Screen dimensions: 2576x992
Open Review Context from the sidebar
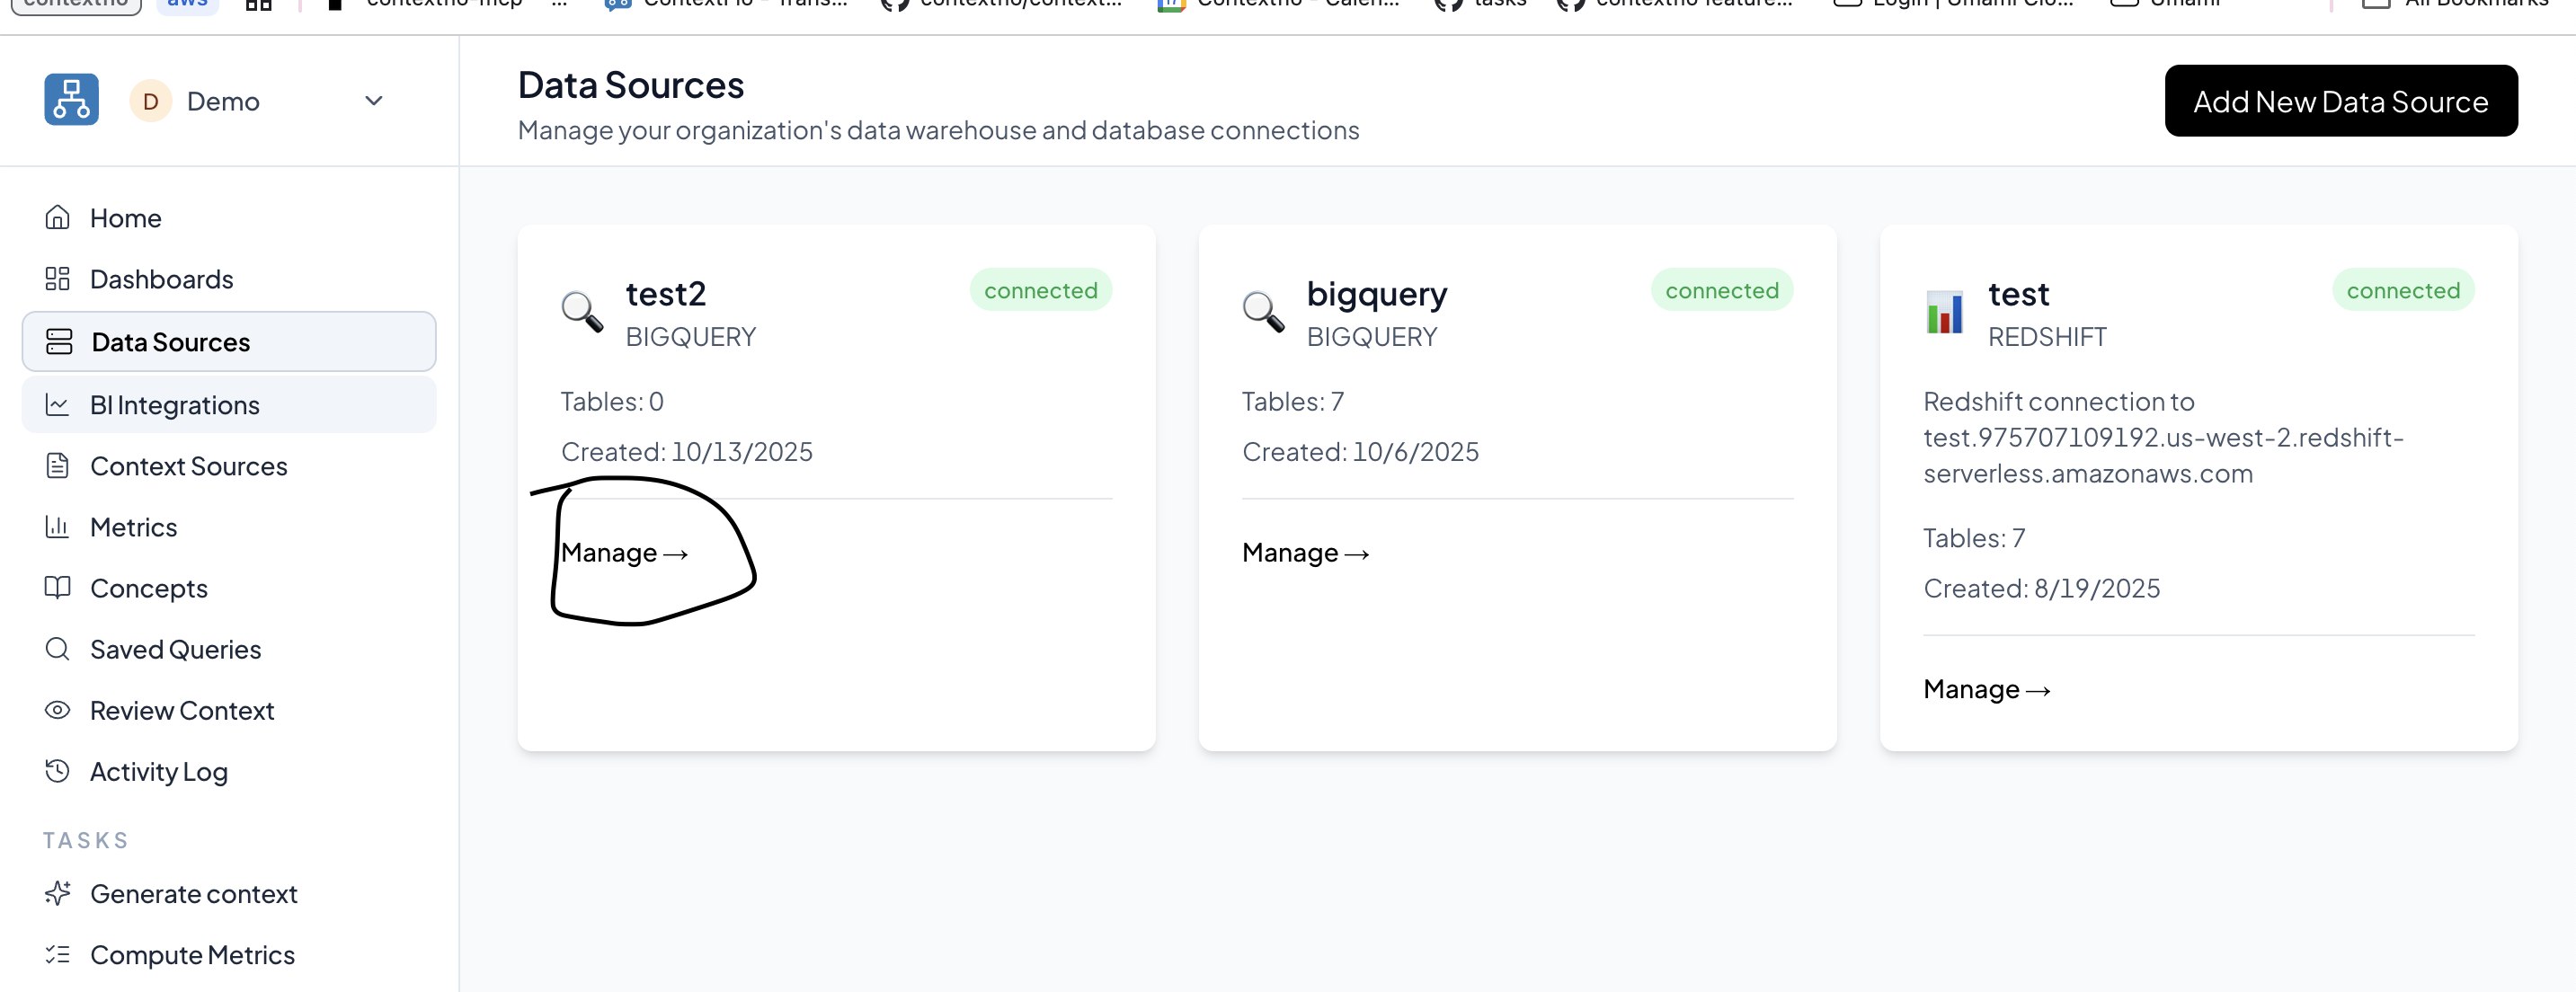click(182, 710)
